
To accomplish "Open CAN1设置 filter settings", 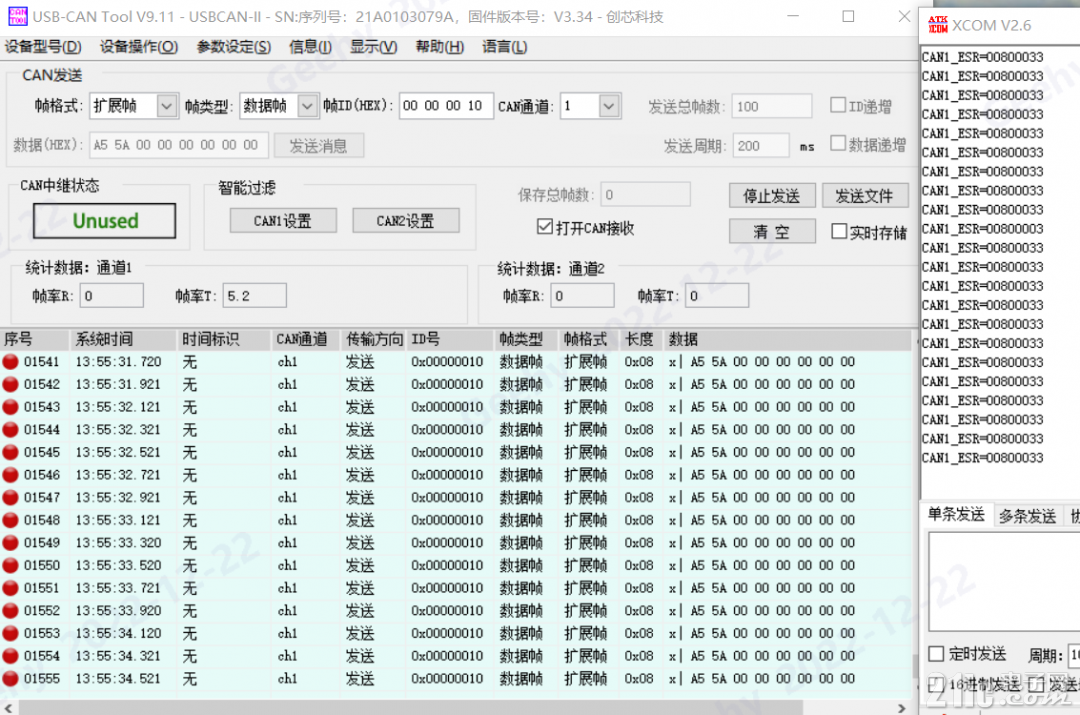I will [x=282, y=221].
